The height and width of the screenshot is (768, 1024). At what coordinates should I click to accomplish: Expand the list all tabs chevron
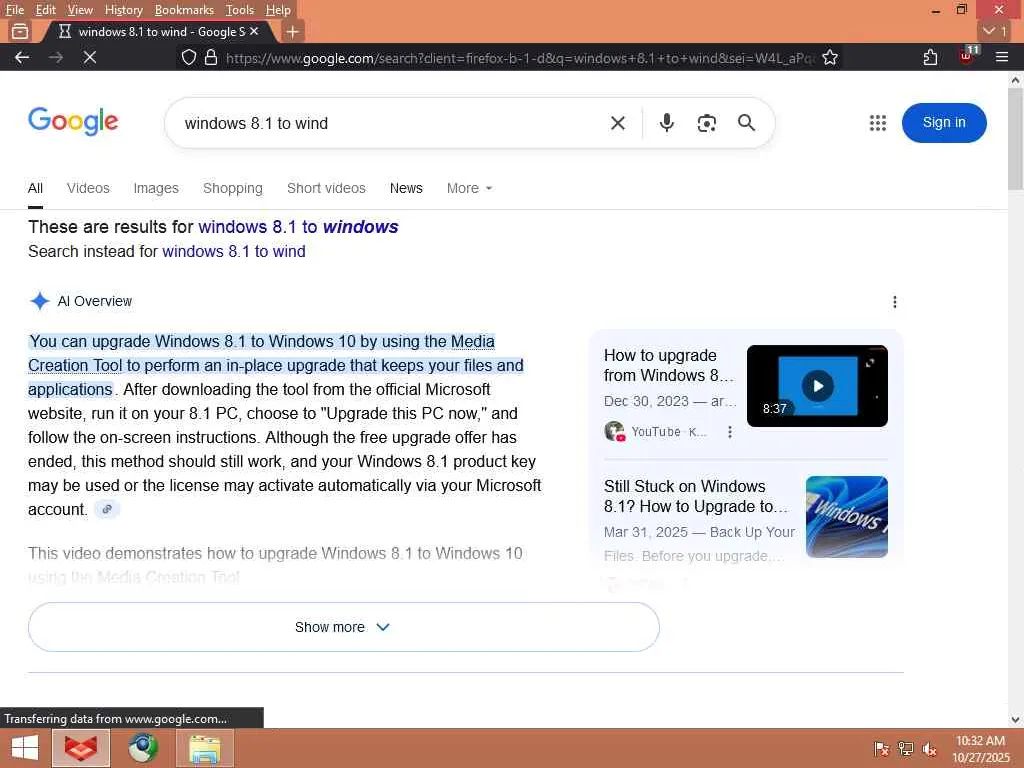[x=995, y=31]
